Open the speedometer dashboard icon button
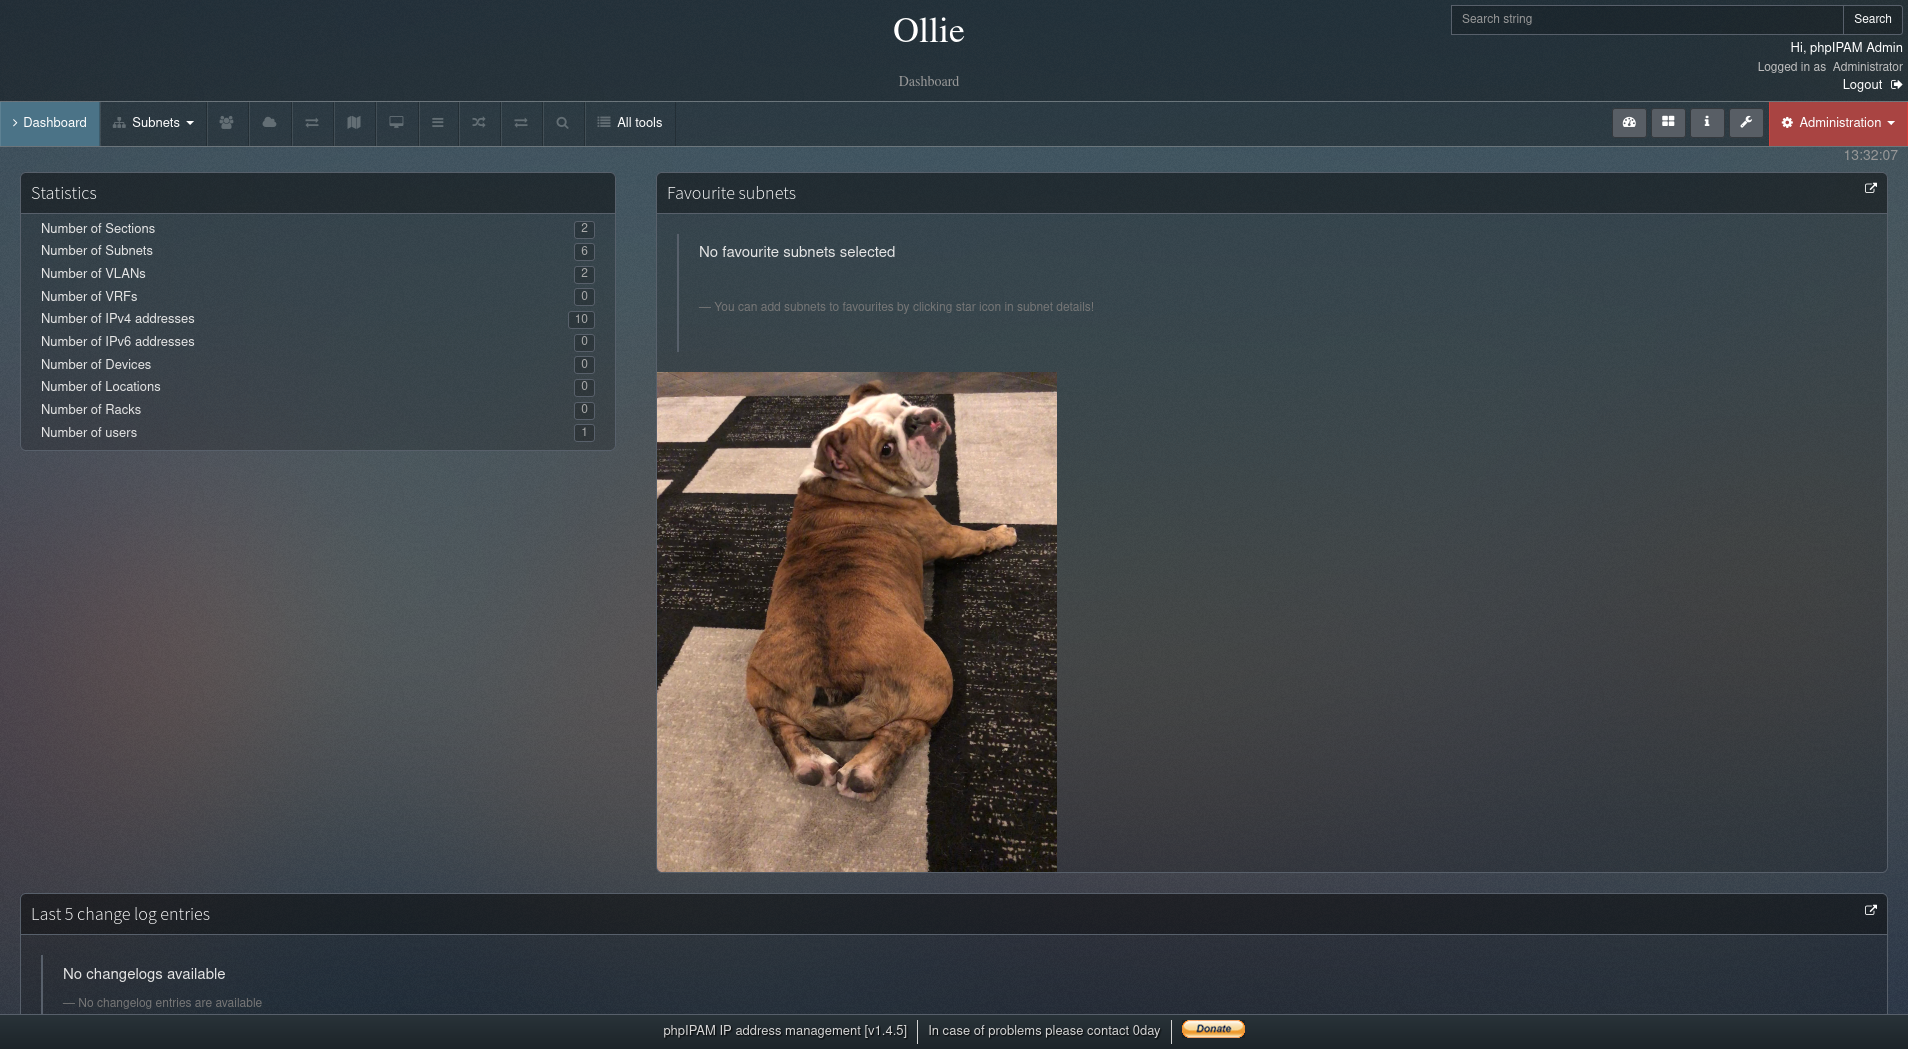The height and width of the screenshot is (1049, 1908). click(x=1629, y=122)
